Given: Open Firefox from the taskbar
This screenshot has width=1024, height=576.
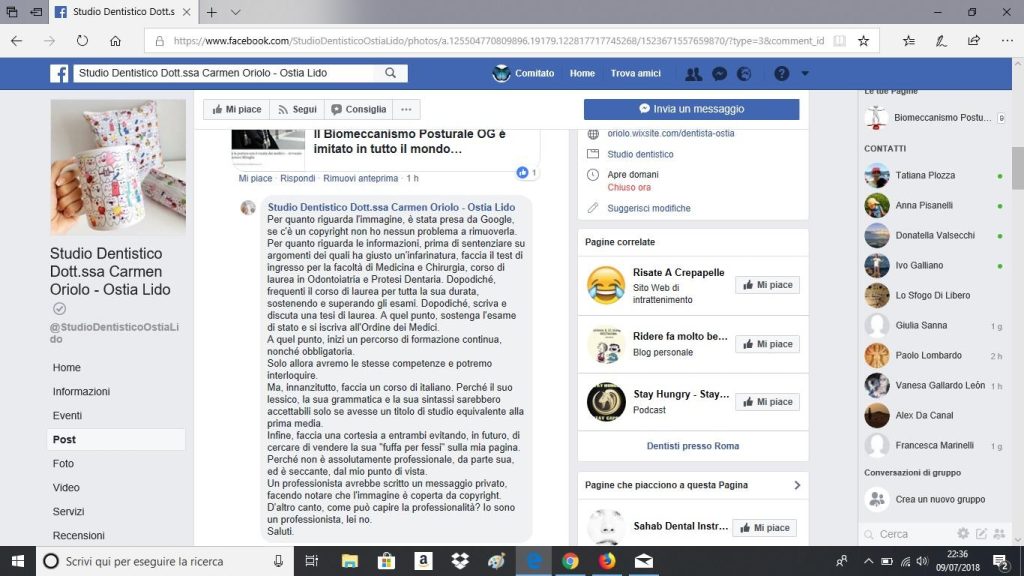Looking at the screenshot, I should pos(607,561).
